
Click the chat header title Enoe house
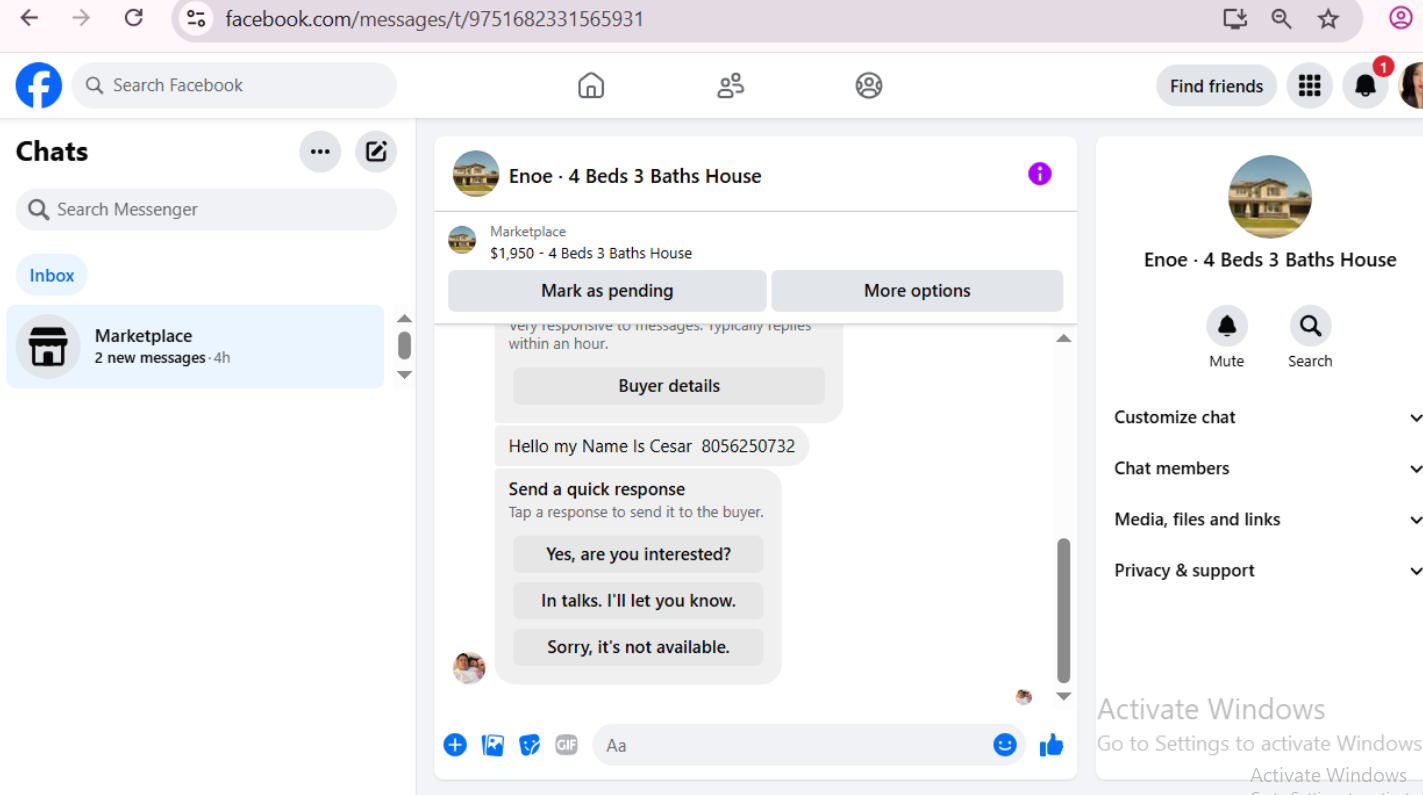tap(635, 176)
